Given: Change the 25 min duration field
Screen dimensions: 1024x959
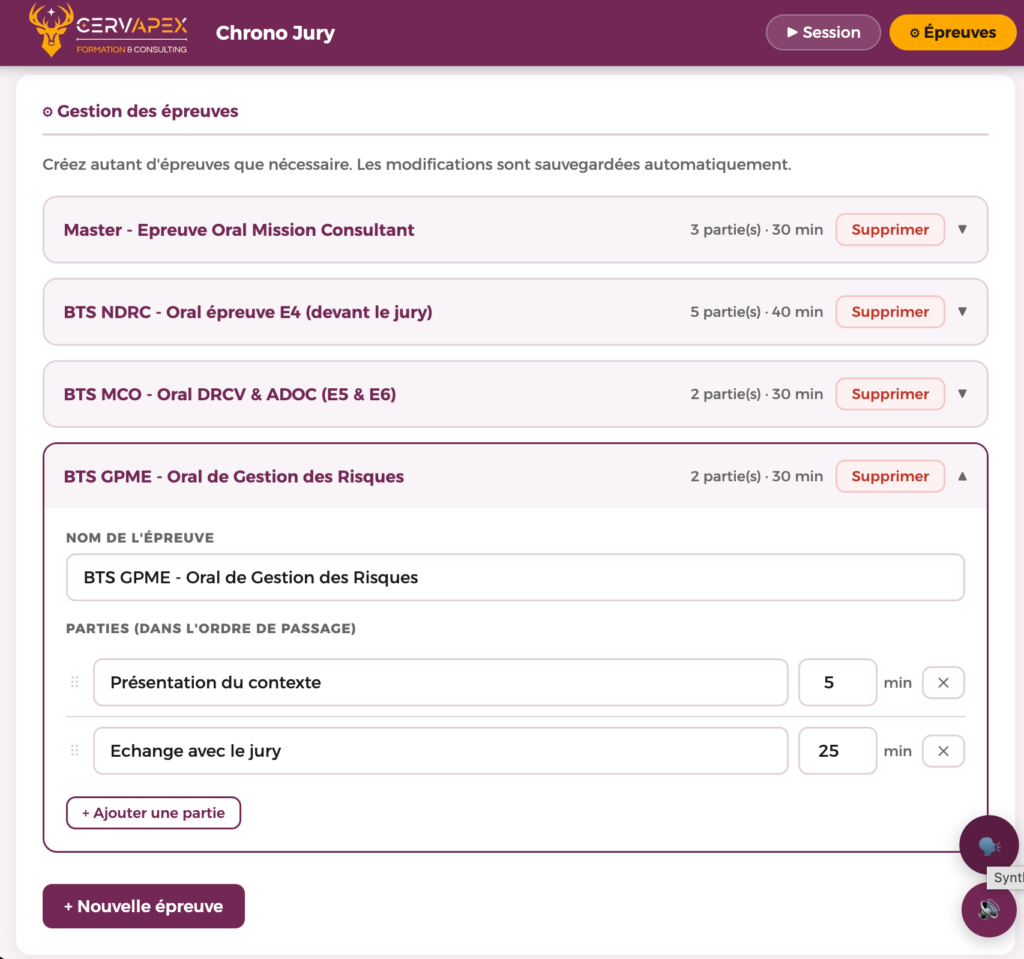Looking at the screenshot, I should coord(837,751).
